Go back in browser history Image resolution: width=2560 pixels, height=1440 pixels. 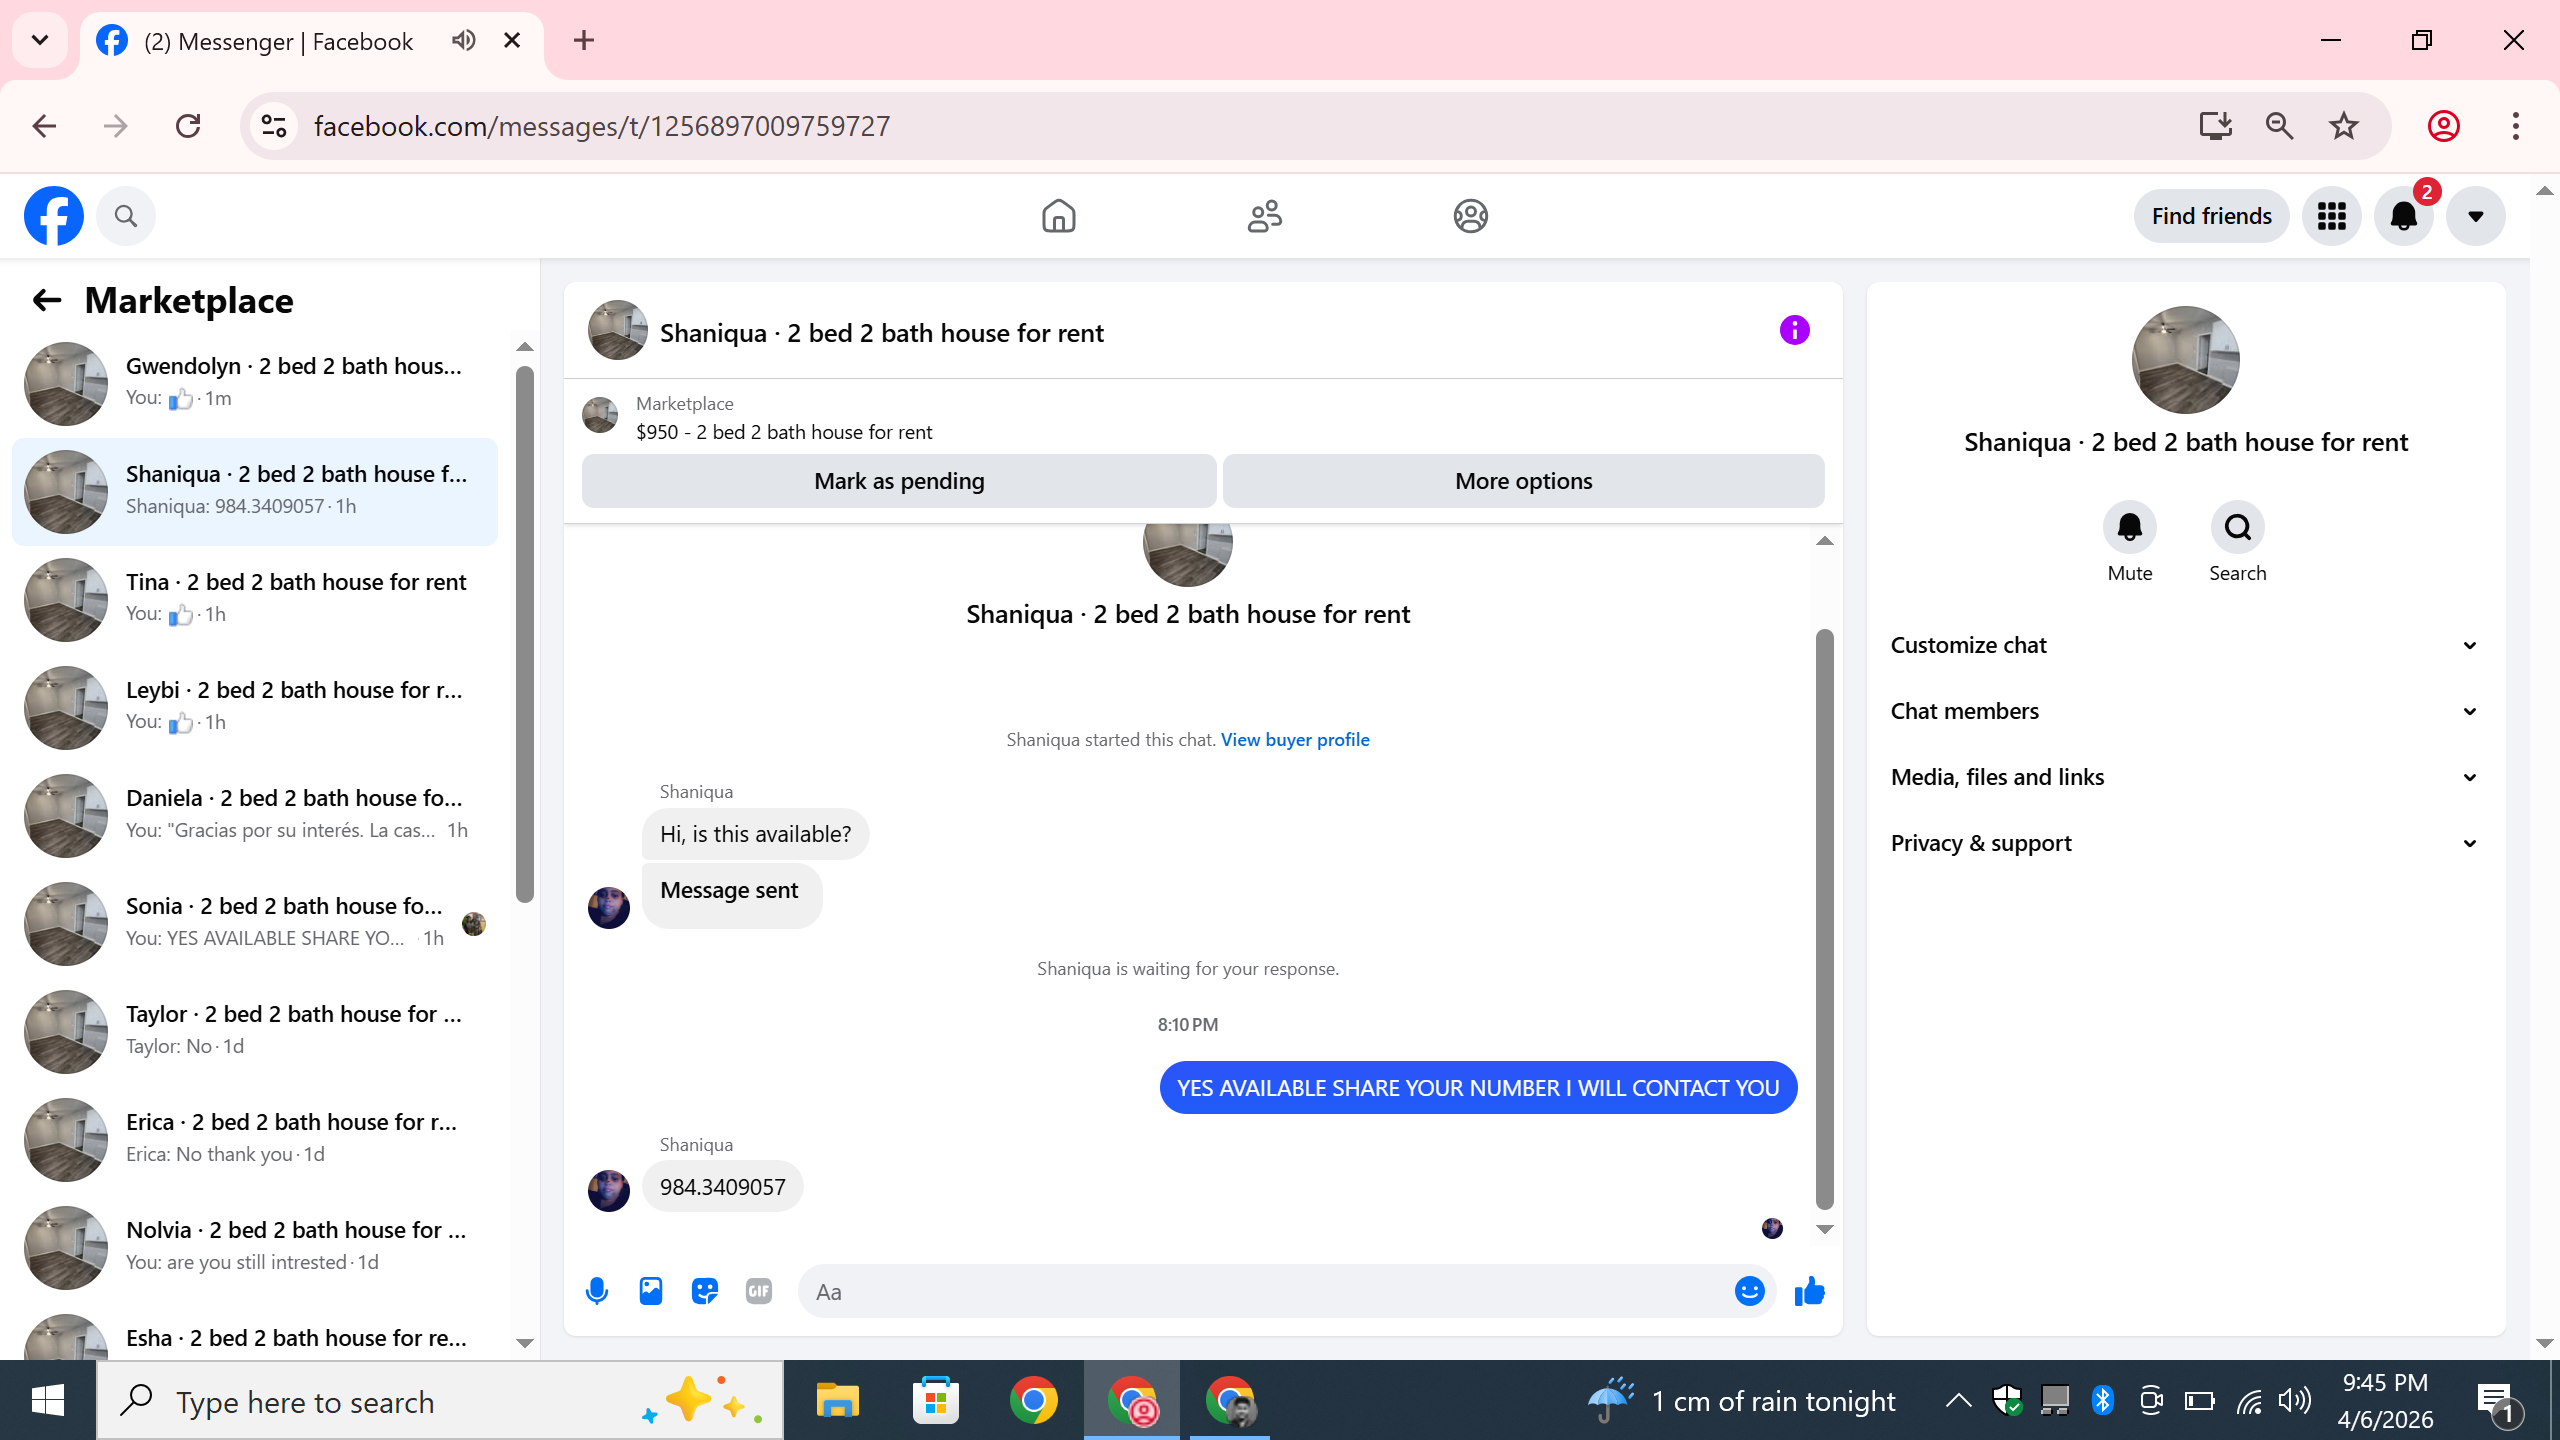point(44,126)
